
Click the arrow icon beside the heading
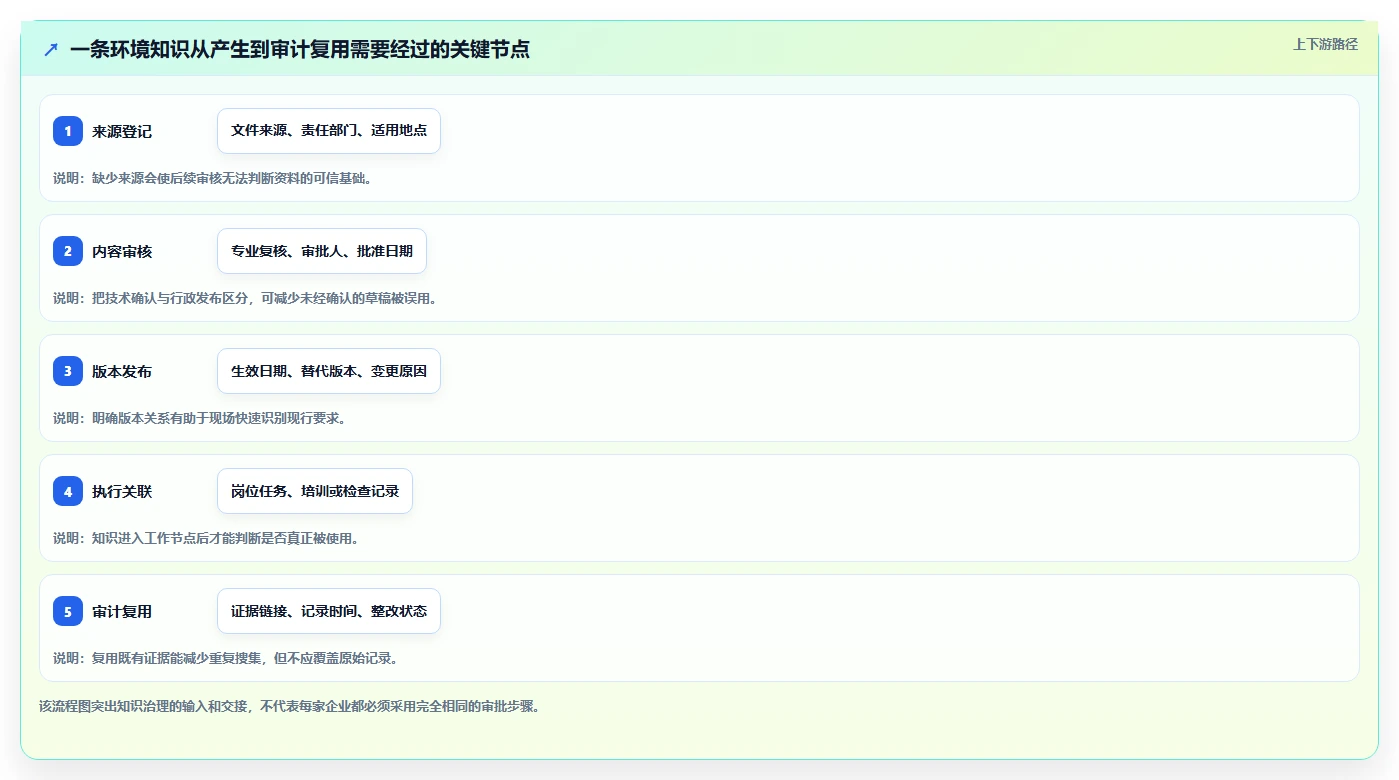pyautogui.click(x=51, y=49)
